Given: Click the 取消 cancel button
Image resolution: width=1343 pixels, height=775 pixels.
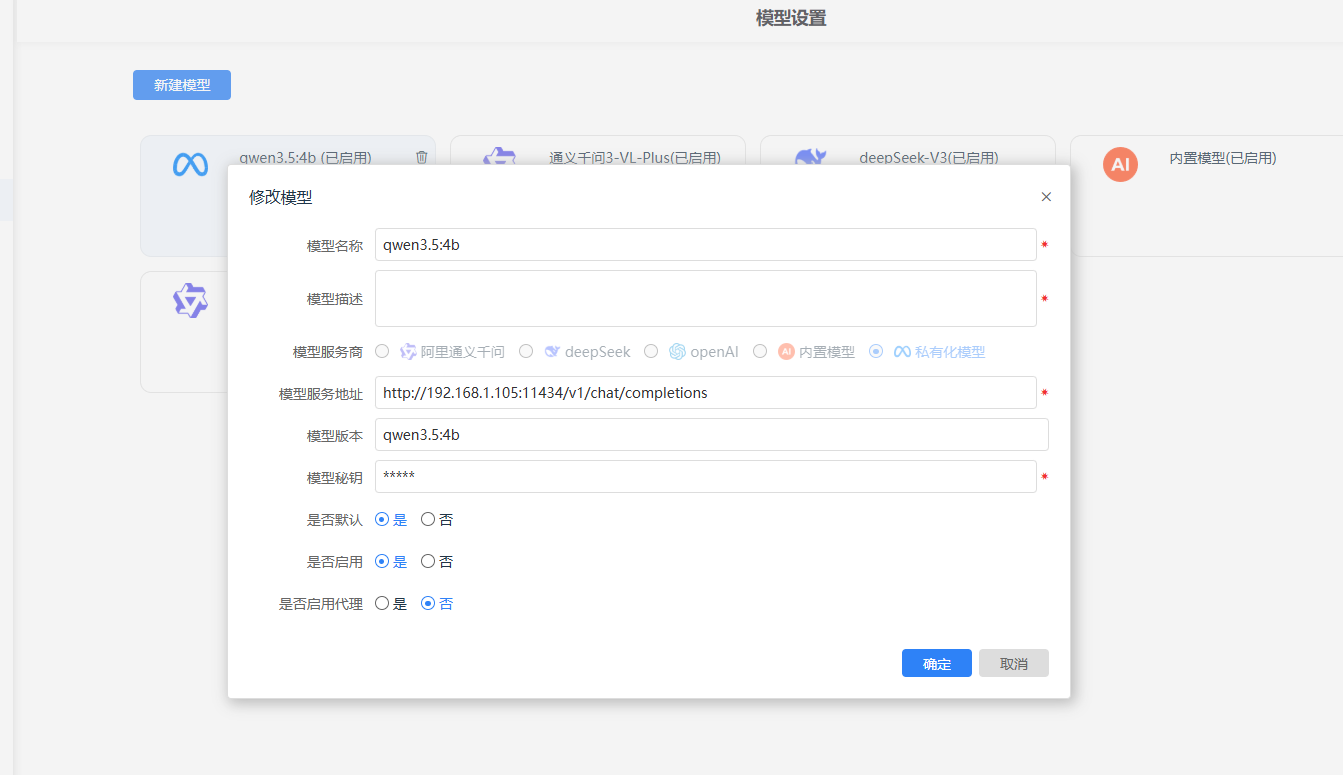Looking at the screenshot, I should (1013, 664).
